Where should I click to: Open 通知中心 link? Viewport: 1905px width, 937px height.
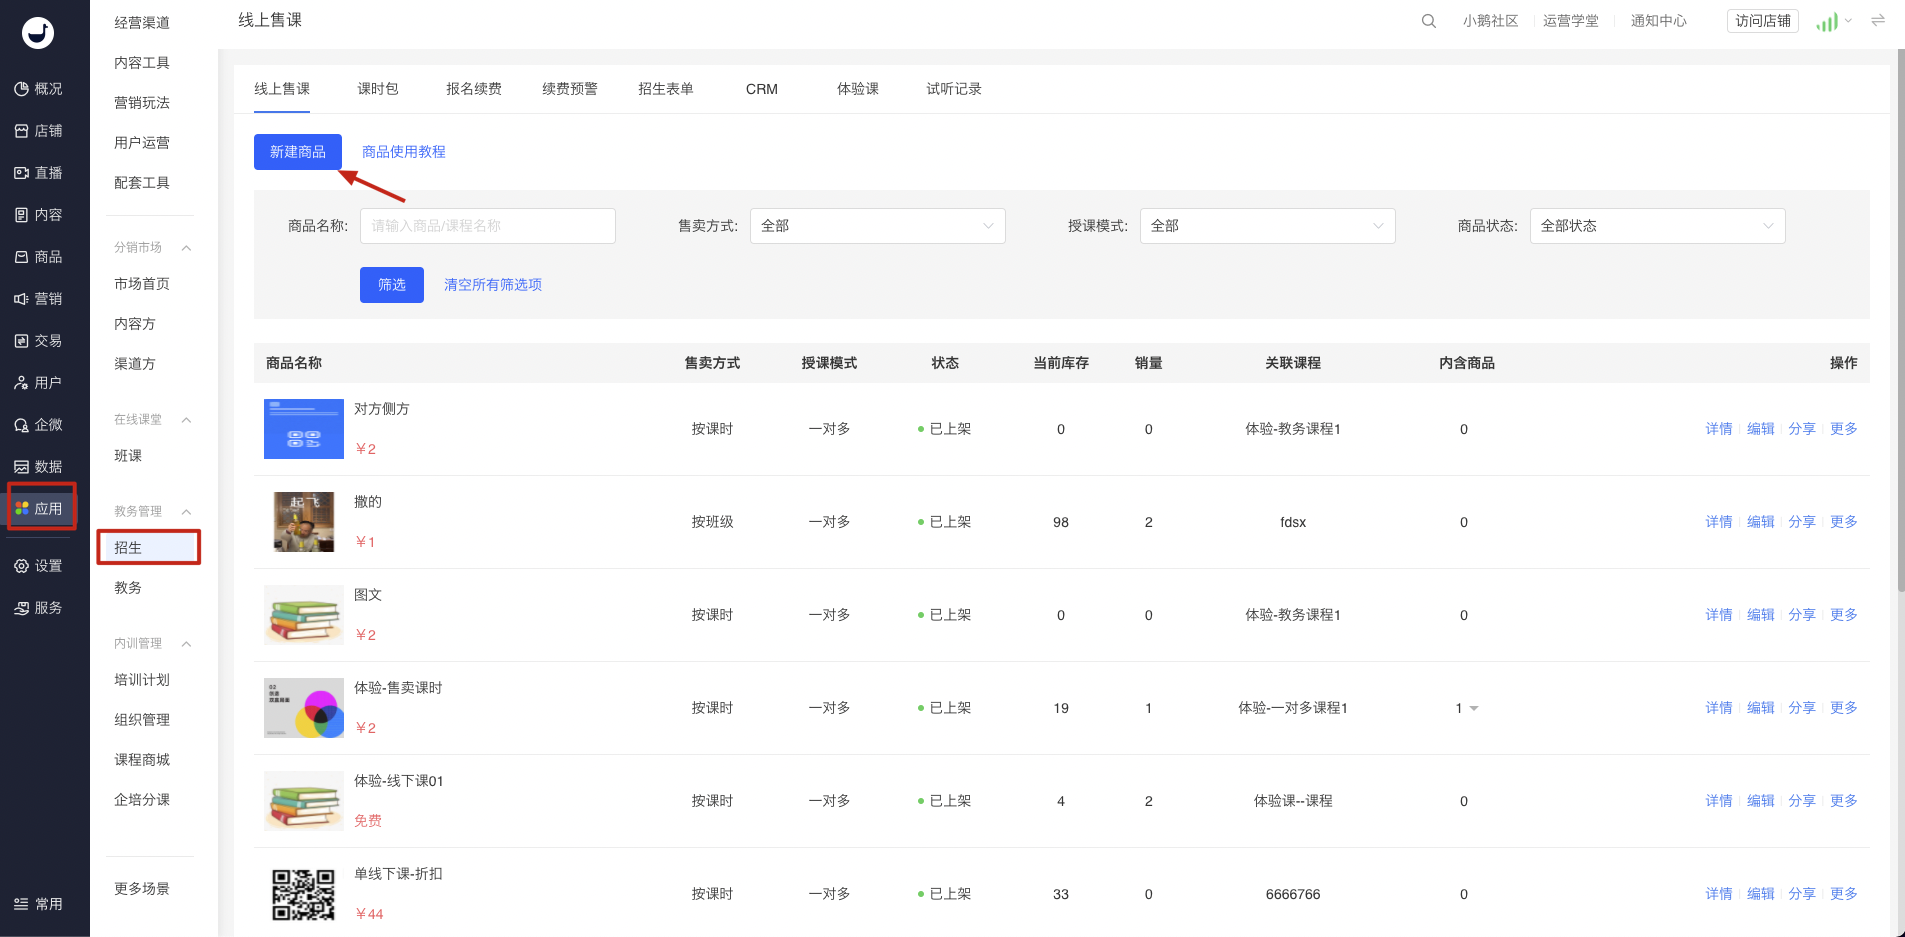tap(1659, 21)
